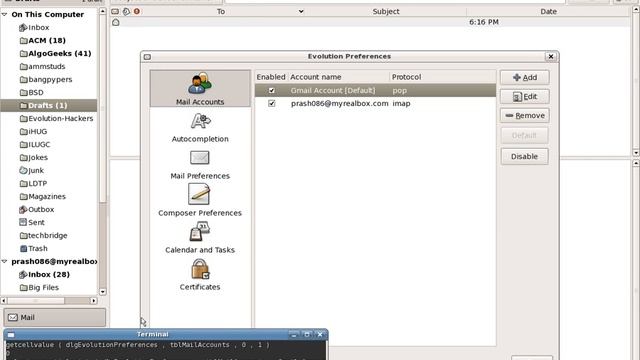Toggle the Gmail Account enabled checkbox
Image resolution: width=640 pixels, height=360 pixels.
click(271, 91)
